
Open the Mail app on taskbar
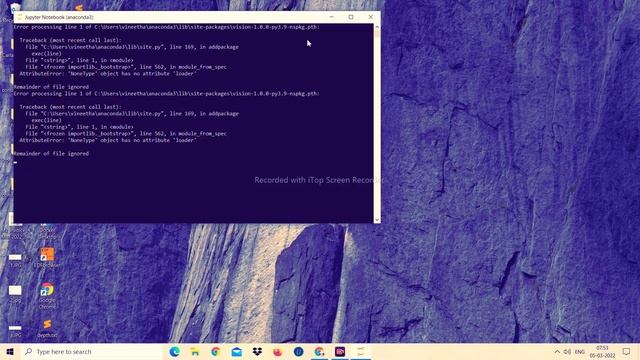click(x=236, y=351)
